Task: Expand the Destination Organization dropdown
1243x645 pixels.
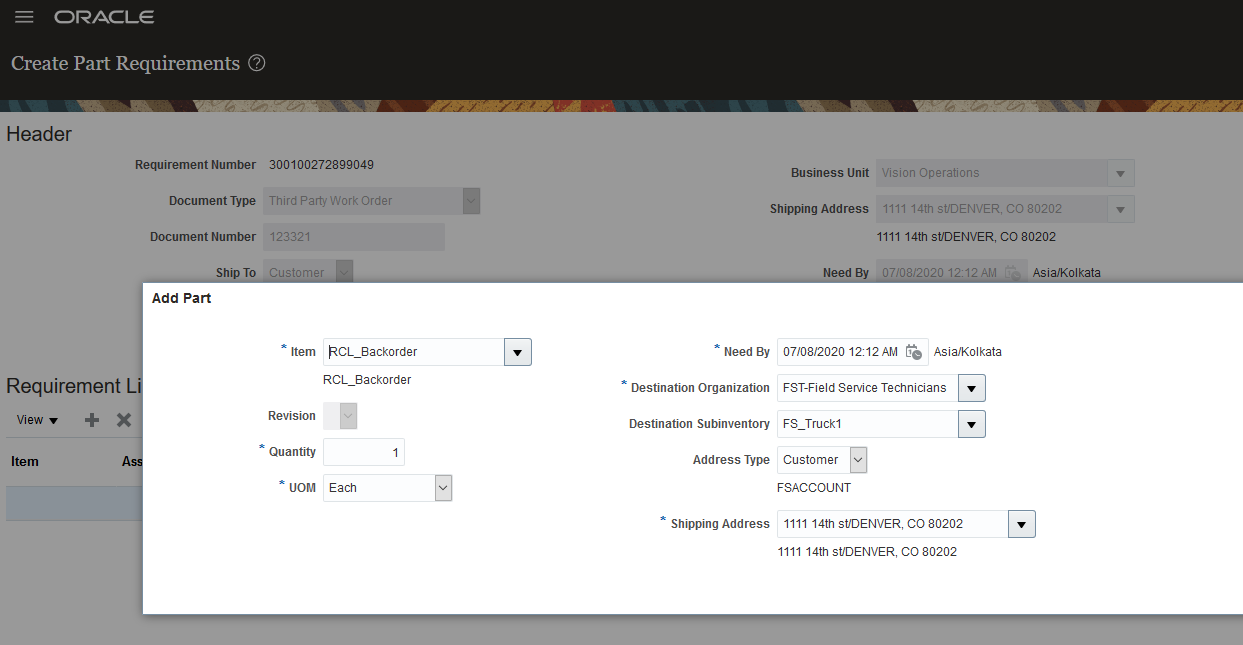Action: [x=972, y=388]
